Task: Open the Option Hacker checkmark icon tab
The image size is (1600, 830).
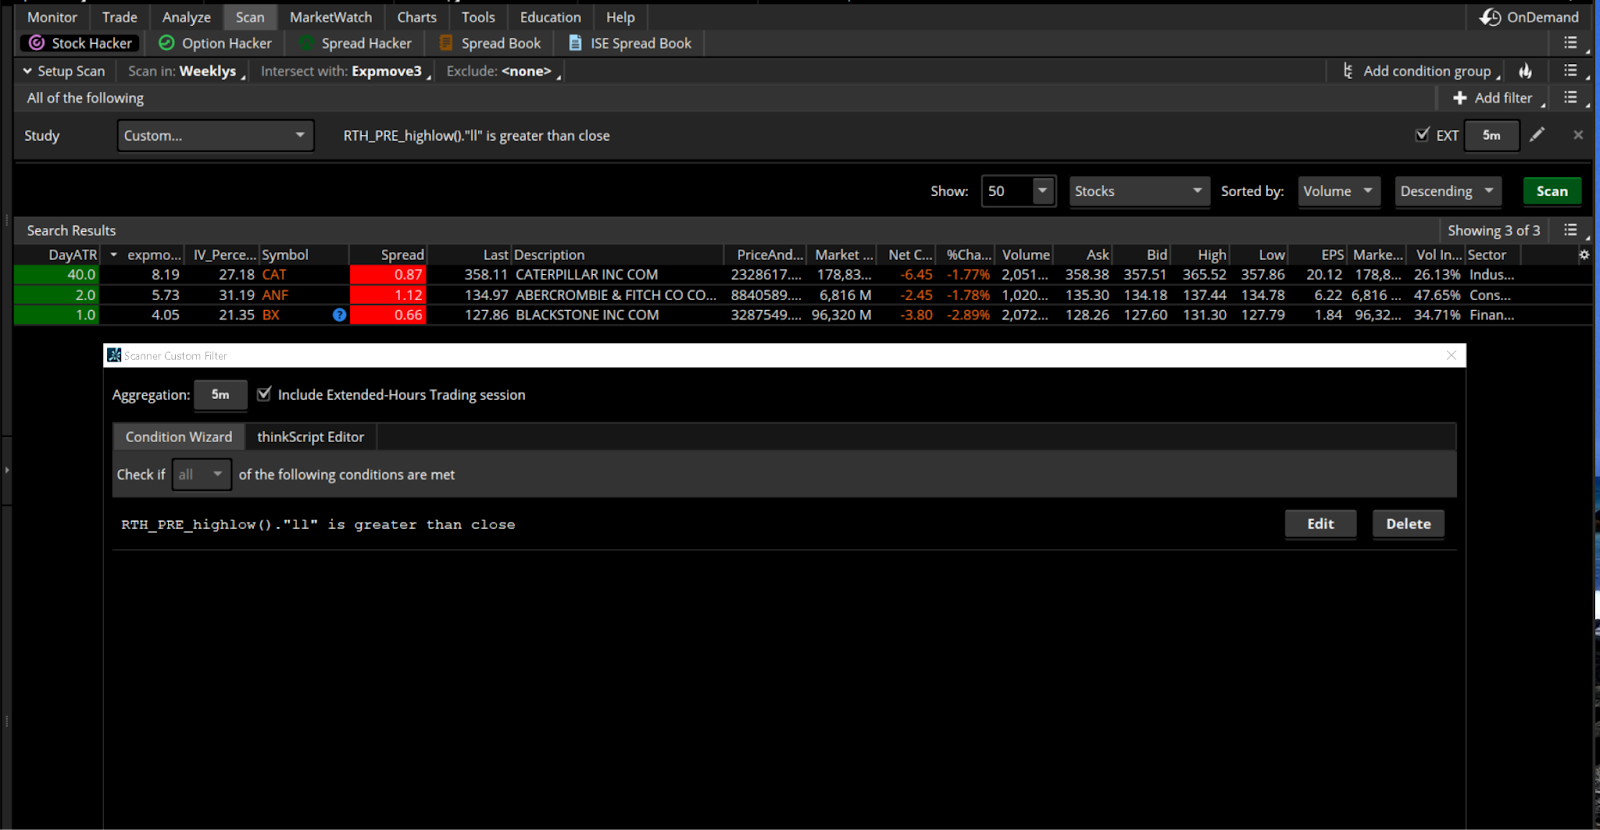Action: pos(167,43)
